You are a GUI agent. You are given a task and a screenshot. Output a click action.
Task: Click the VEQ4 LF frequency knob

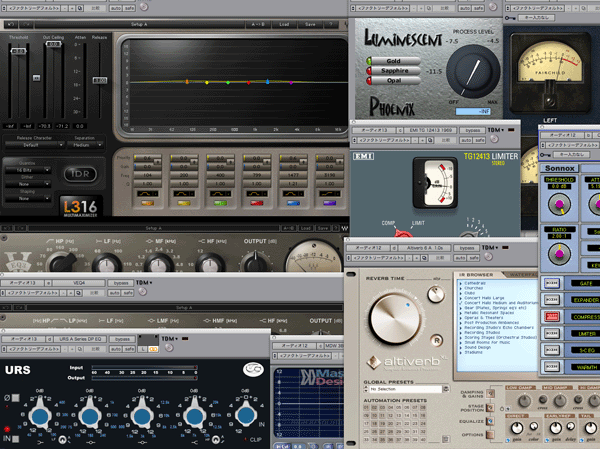tap(107, 263)
